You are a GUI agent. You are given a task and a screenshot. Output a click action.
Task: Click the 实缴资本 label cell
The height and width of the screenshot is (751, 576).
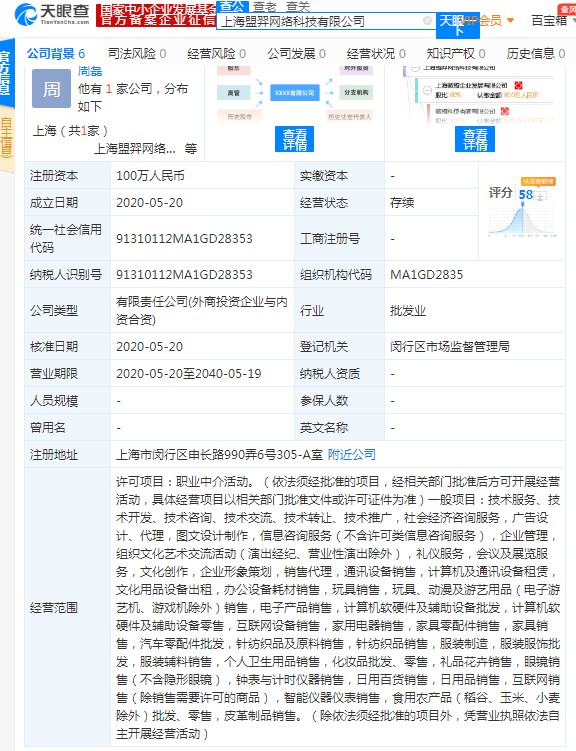339,176
